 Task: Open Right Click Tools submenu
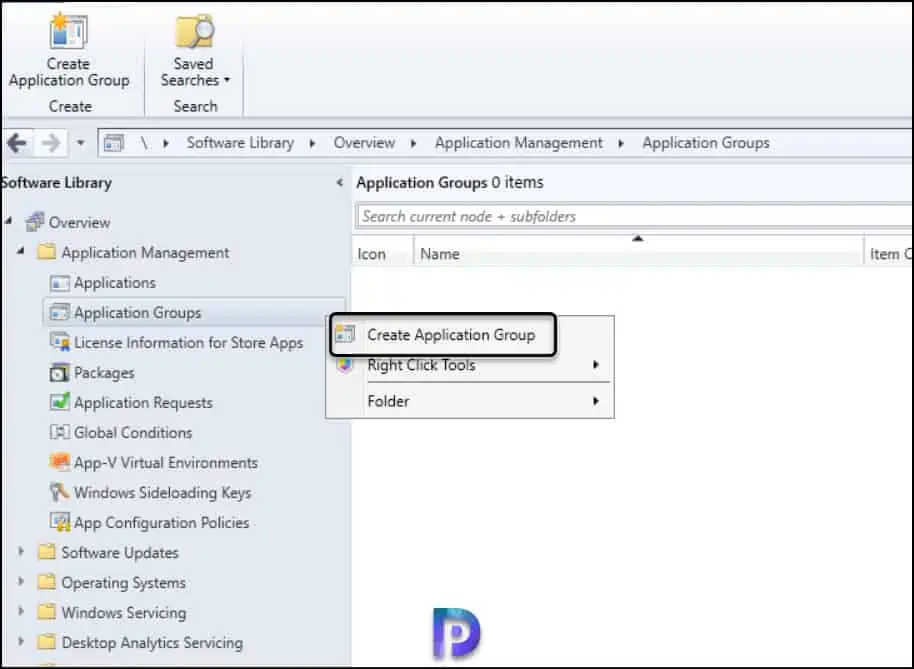(x=470, y=365)
